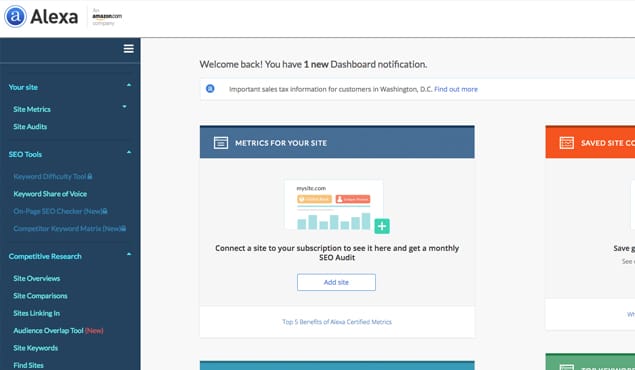
Task: Expand the Site Metrics submenu arrow
Action: pos(125,106)
